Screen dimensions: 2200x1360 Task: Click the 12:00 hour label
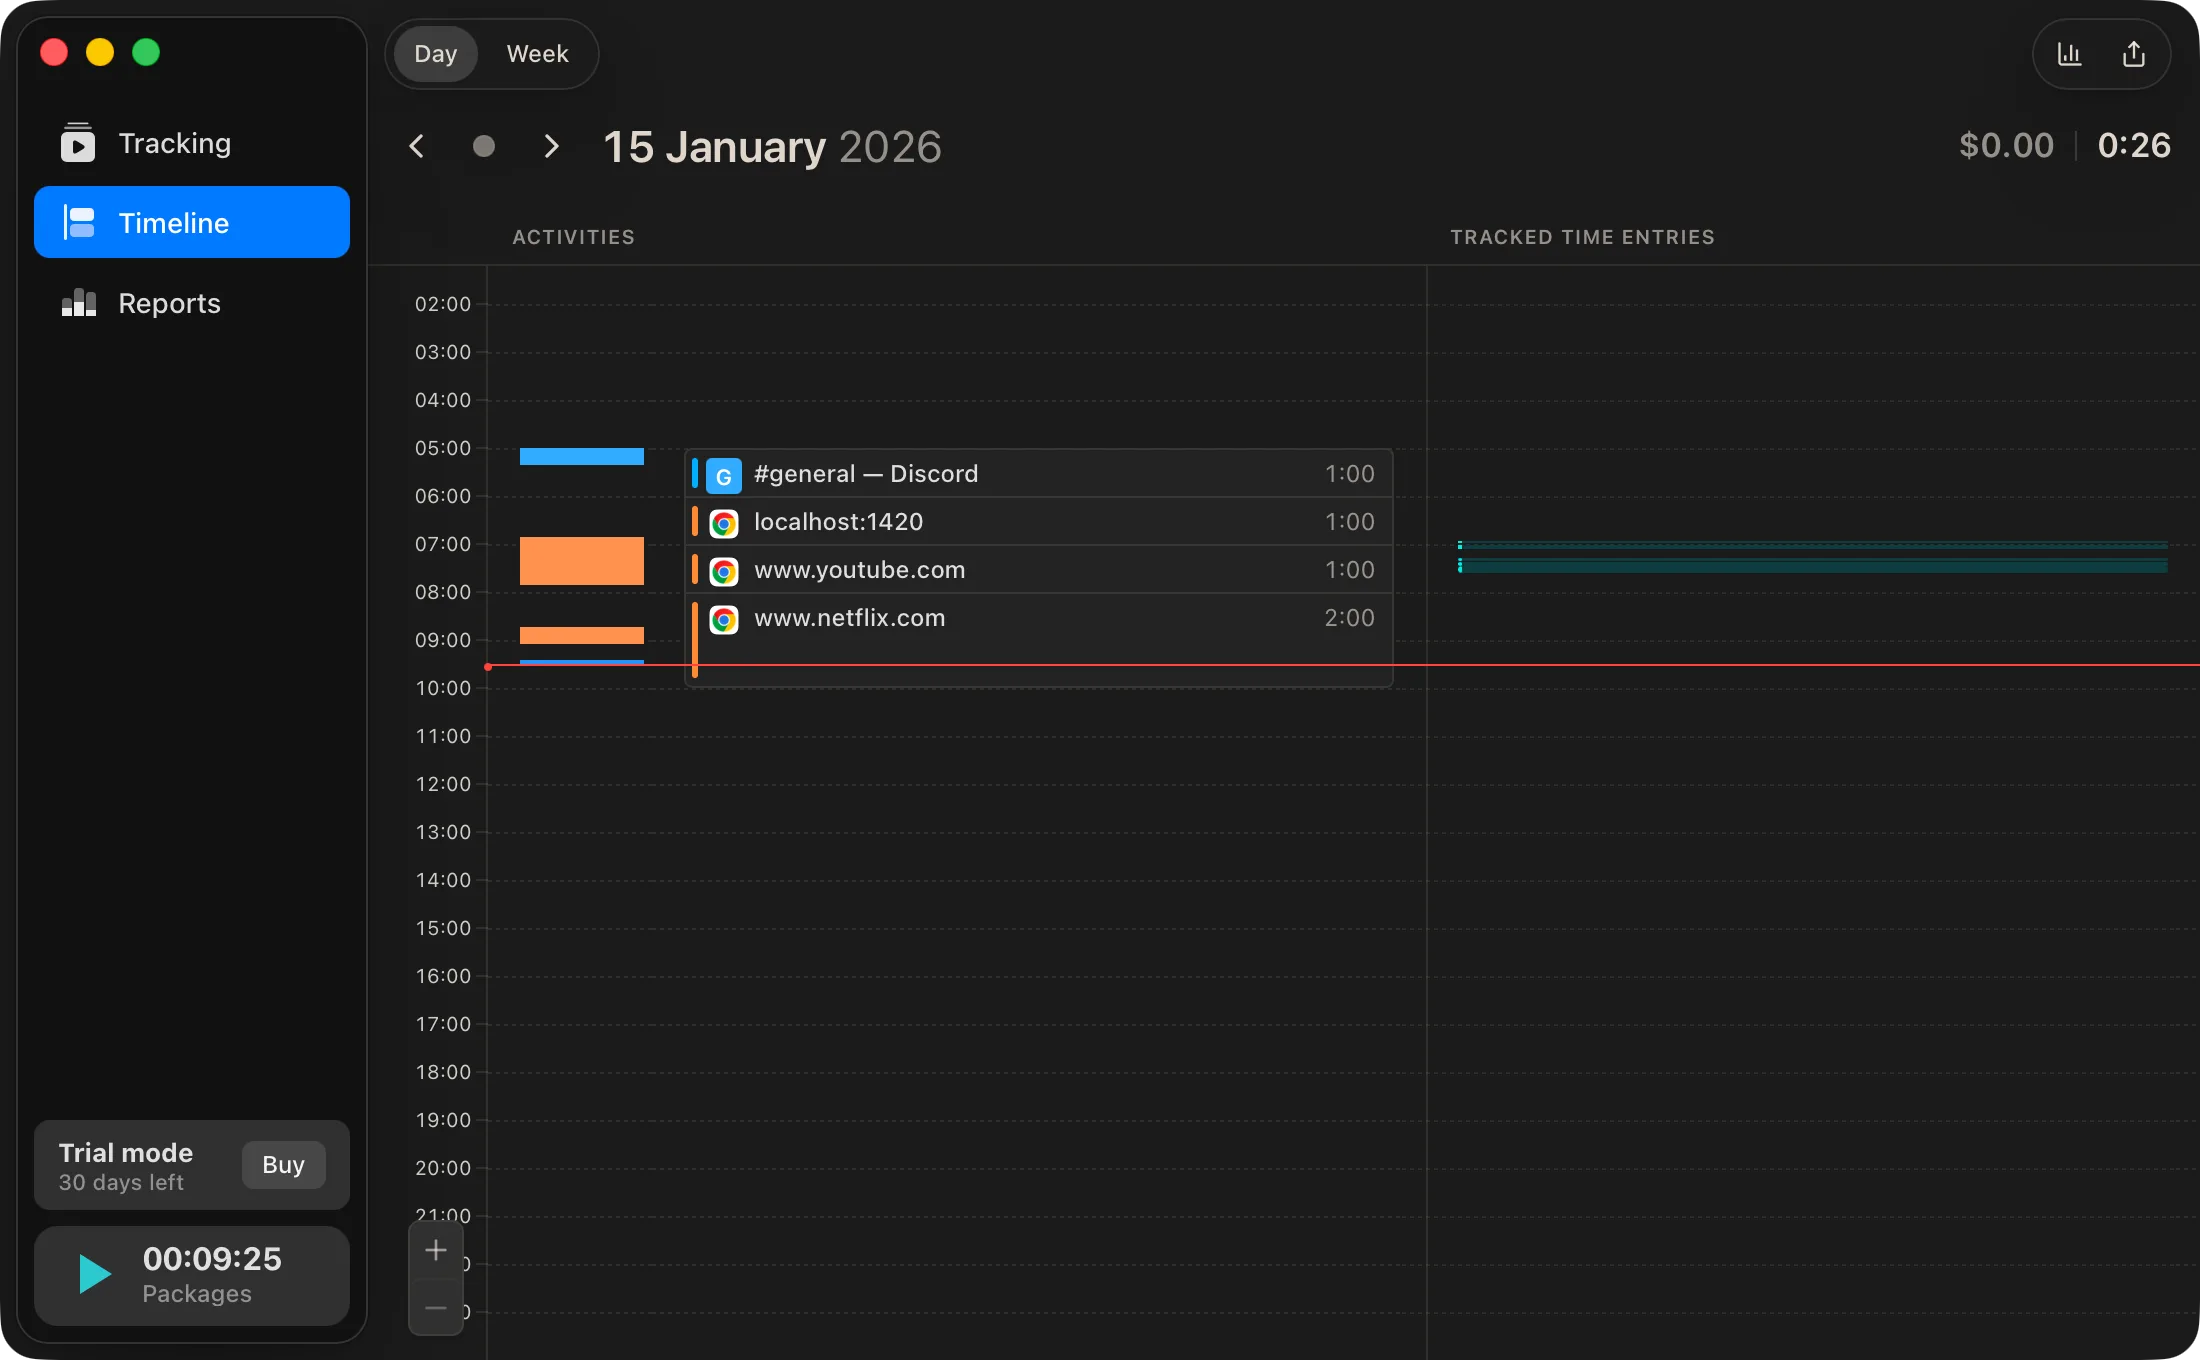tap(443, 784)
